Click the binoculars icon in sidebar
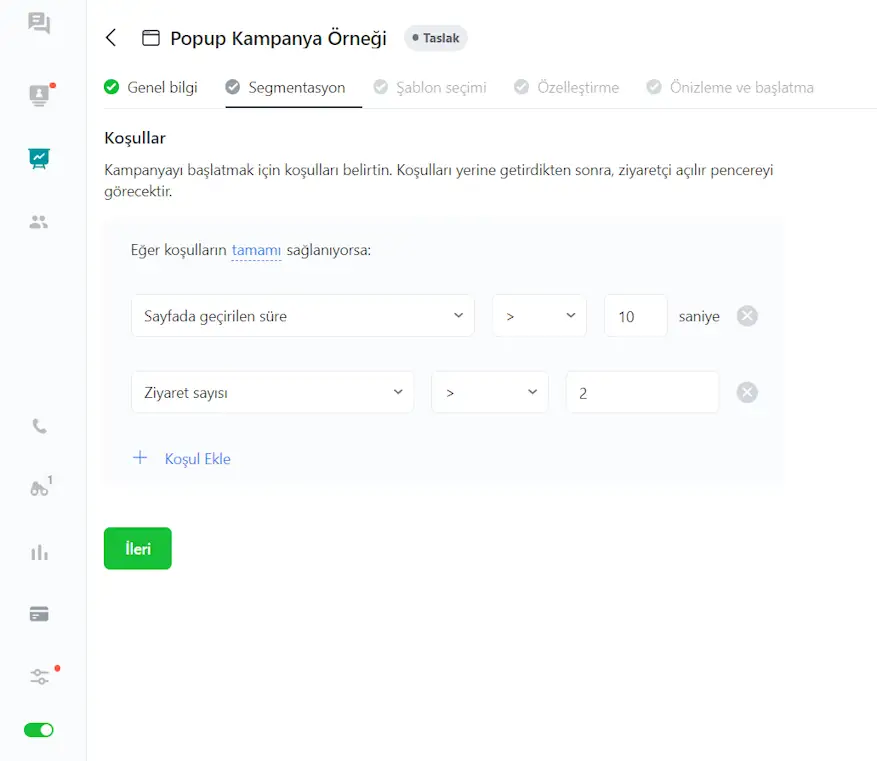 tap(39, 489)
